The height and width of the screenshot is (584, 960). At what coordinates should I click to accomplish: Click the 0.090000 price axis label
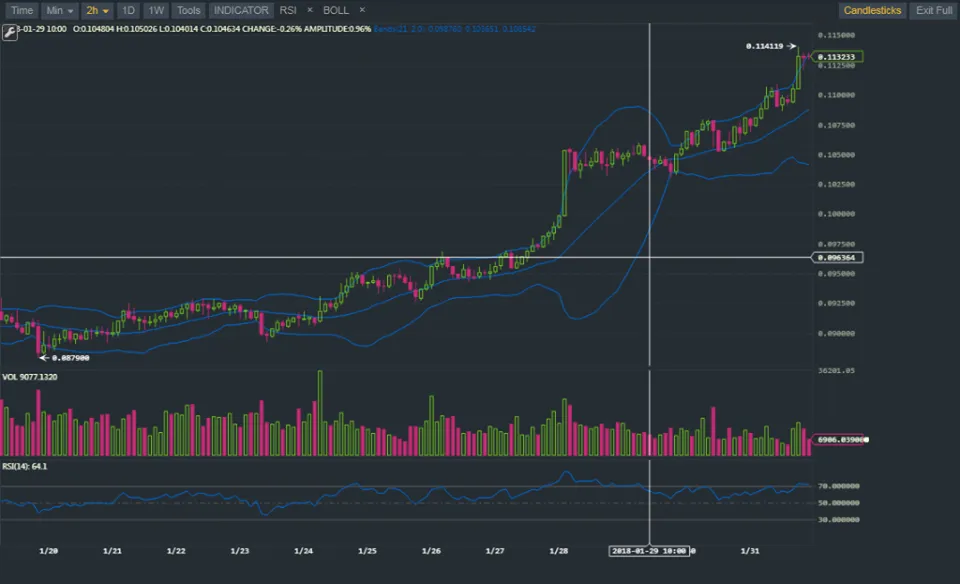[x=836, y=334]
